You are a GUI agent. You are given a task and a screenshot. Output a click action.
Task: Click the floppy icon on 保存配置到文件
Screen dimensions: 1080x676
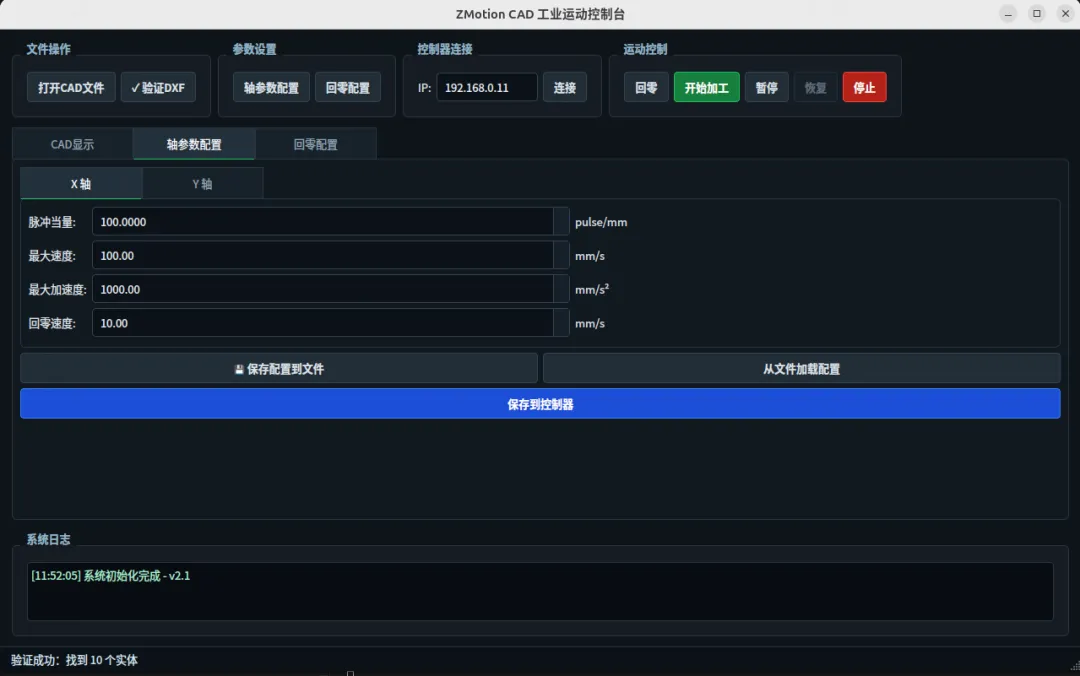pyautogui.click(x=239, y=369)
